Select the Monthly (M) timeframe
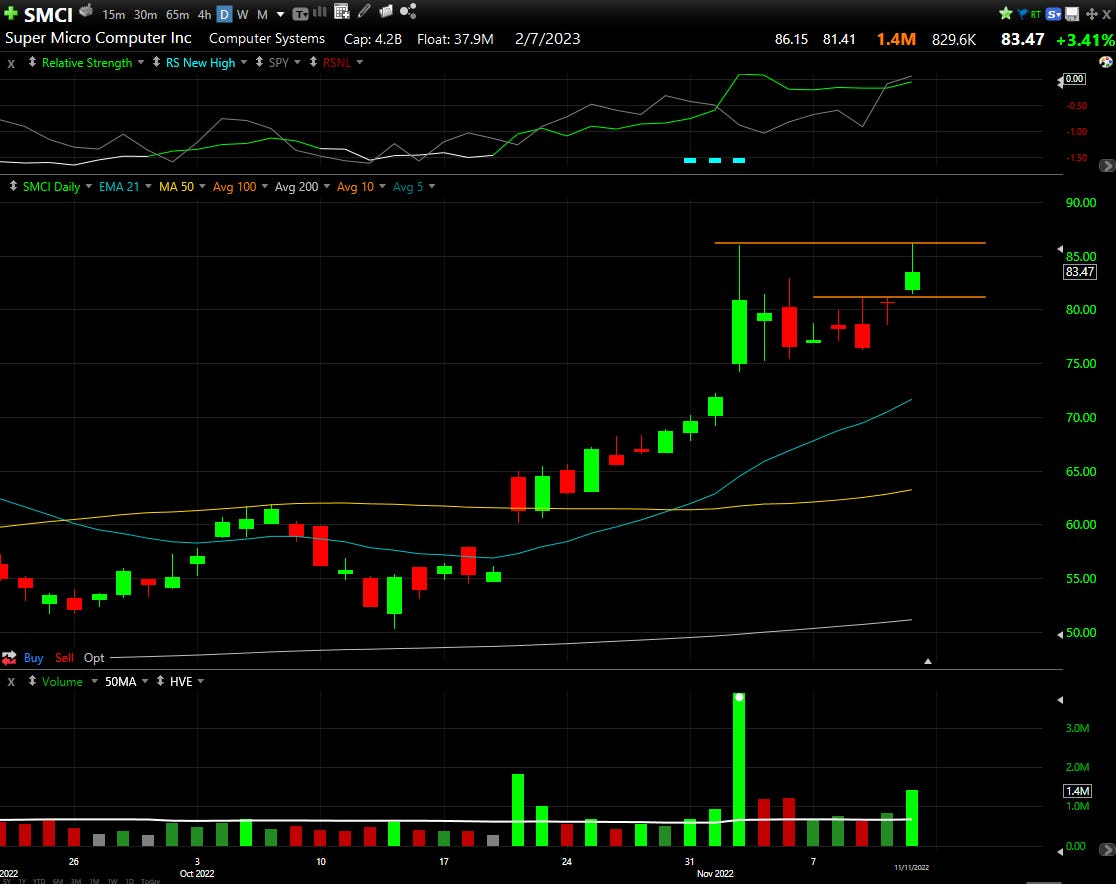Image resolution: width=1116 pixels, height=884 pixels. tap(262, 14)
